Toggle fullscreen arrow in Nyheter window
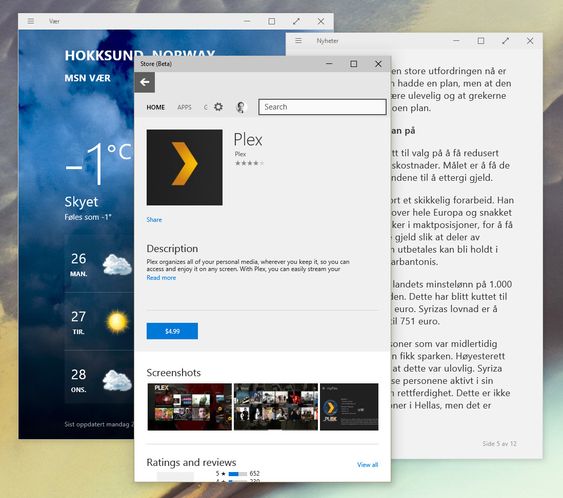This screenshot has height=498, width=563. click(x=506, y=41)
